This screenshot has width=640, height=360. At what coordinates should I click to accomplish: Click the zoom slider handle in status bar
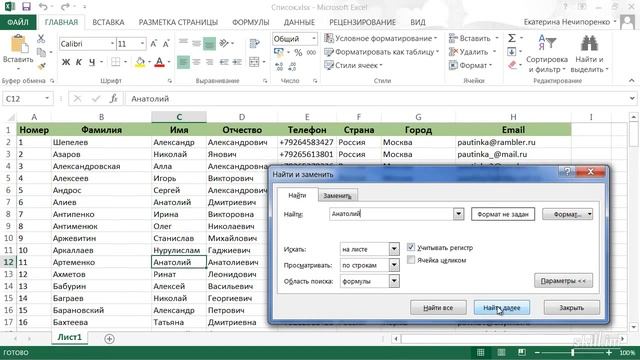click(573, 352)
